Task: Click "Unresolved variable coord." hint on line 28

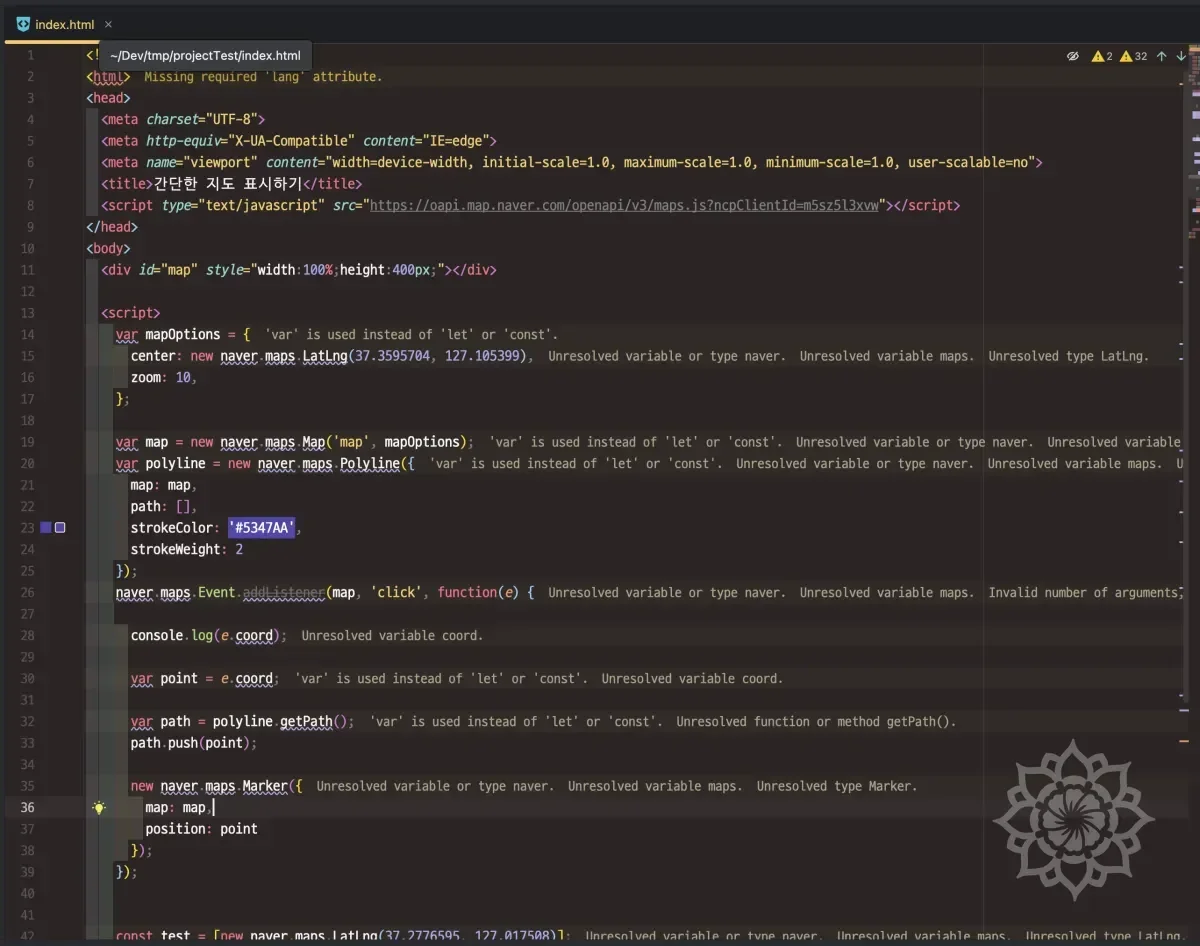Action: (392, 635)
